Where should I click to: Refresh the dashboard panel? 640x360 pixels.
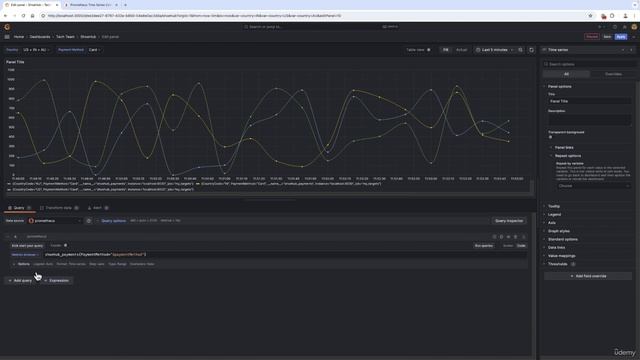pyautogui.click(x=531, y=50)
